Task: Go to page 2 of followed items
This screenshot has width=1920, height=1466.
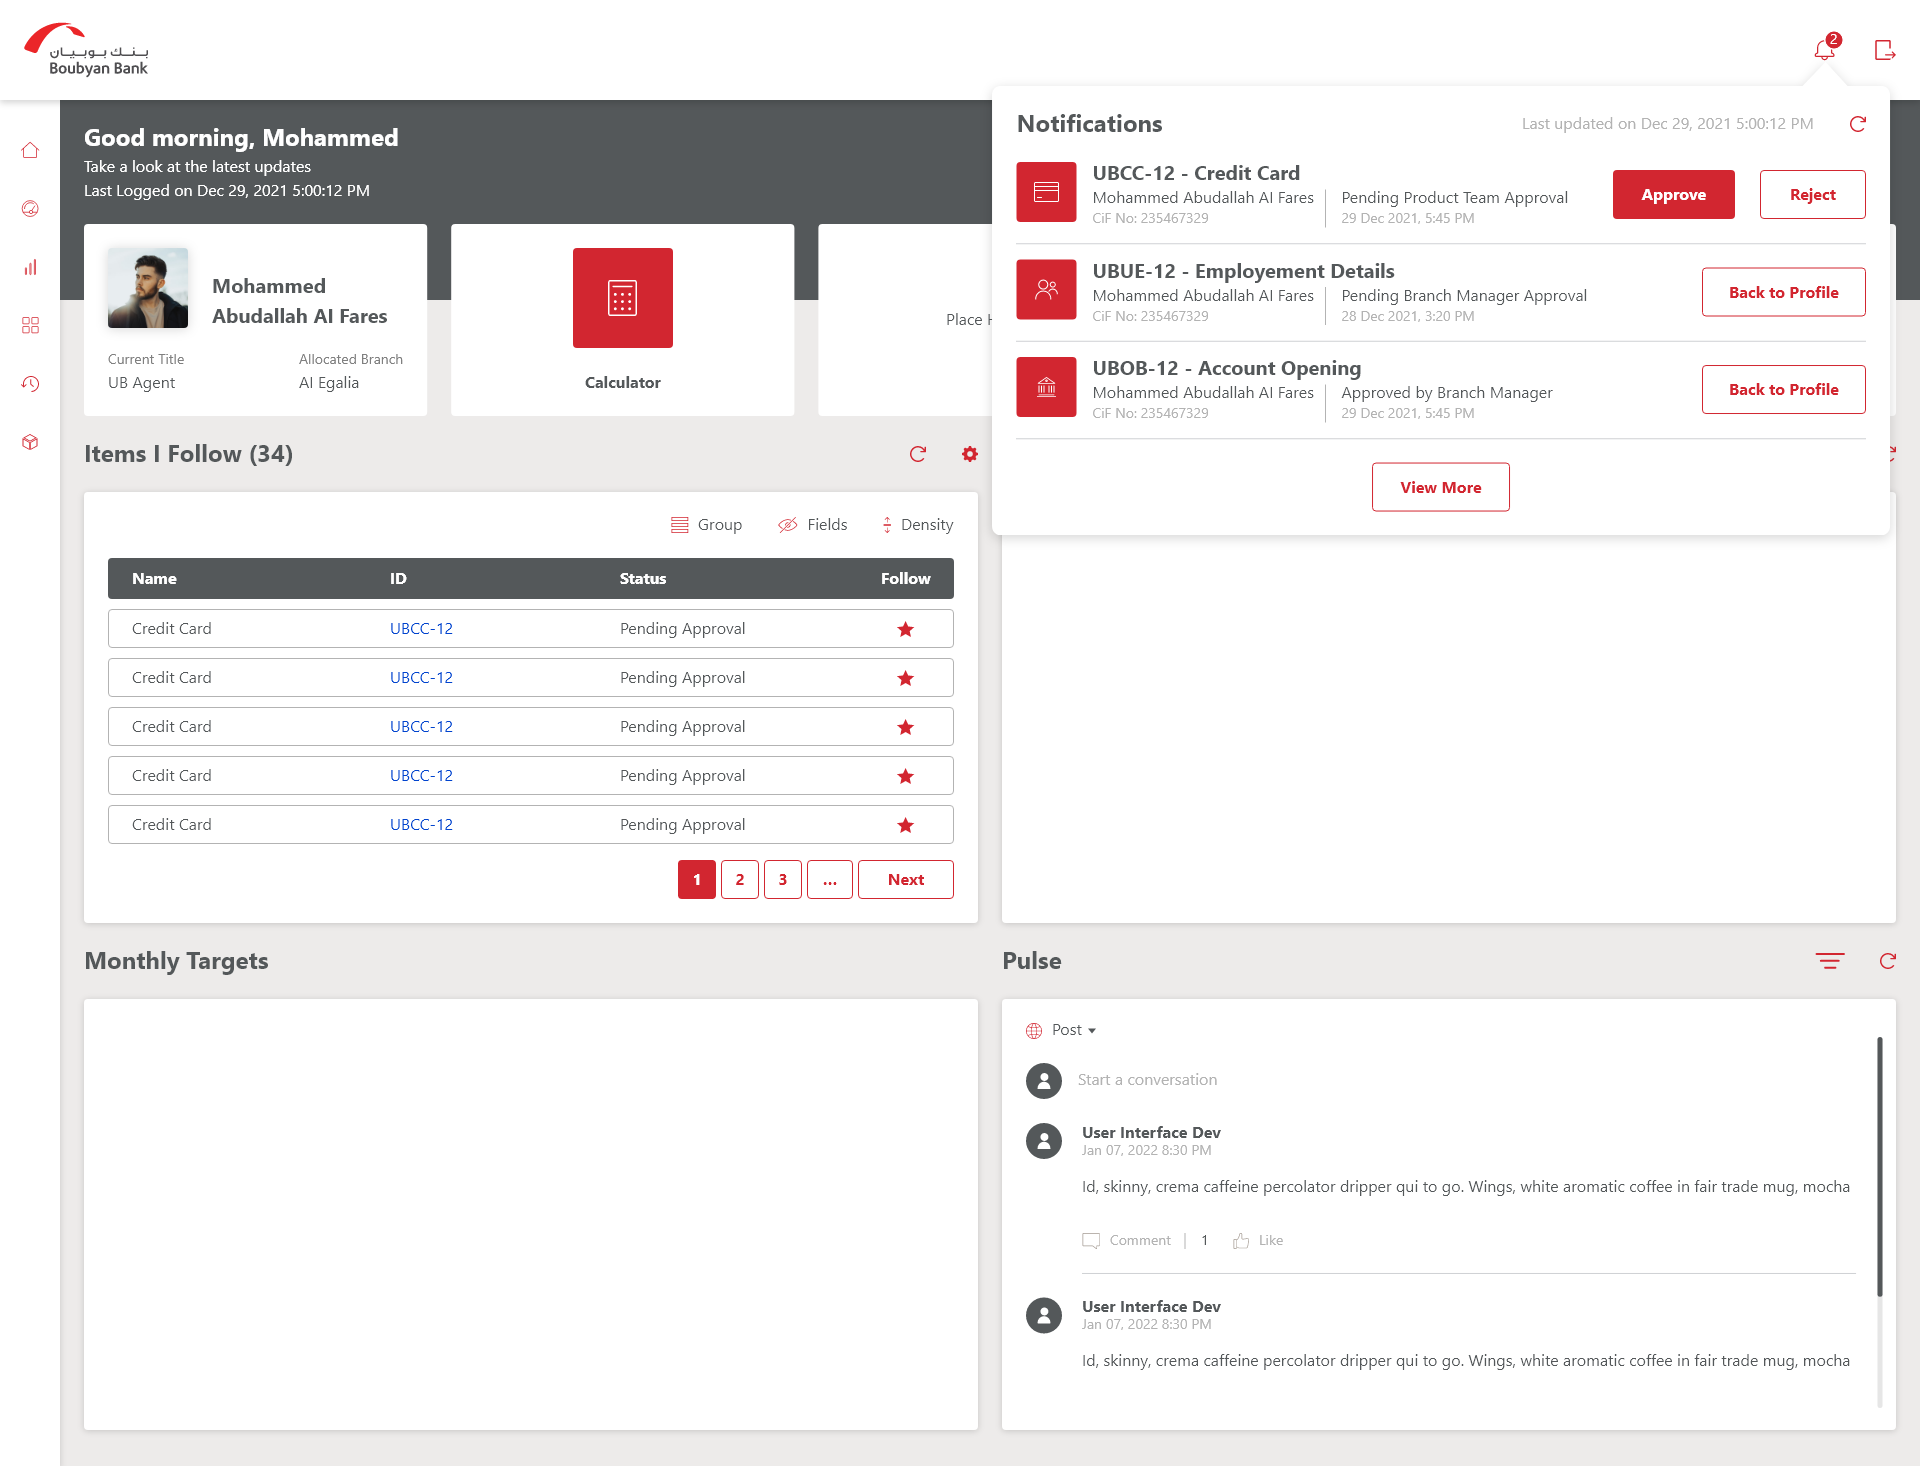Action: (739, 880)
